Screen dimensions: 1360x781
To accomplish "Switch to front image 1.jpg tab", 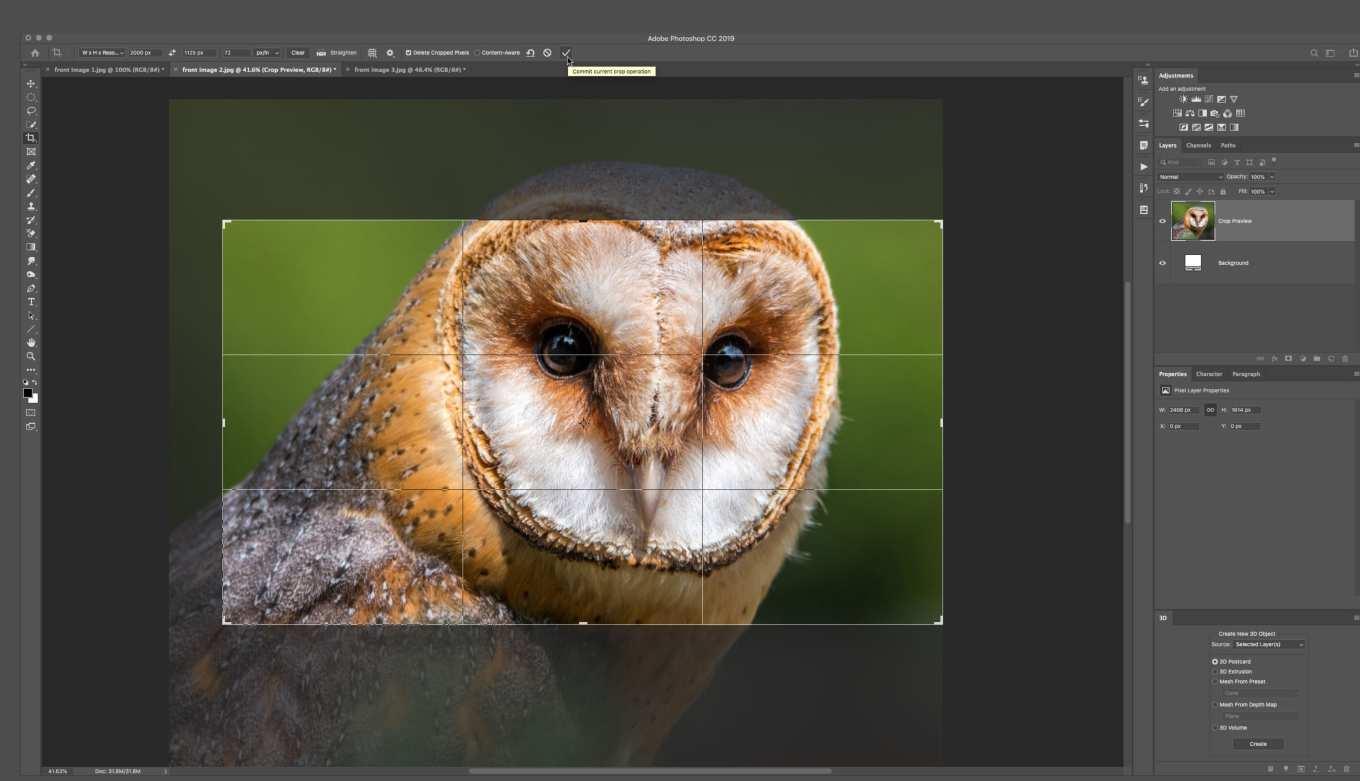I will (109, 70).
